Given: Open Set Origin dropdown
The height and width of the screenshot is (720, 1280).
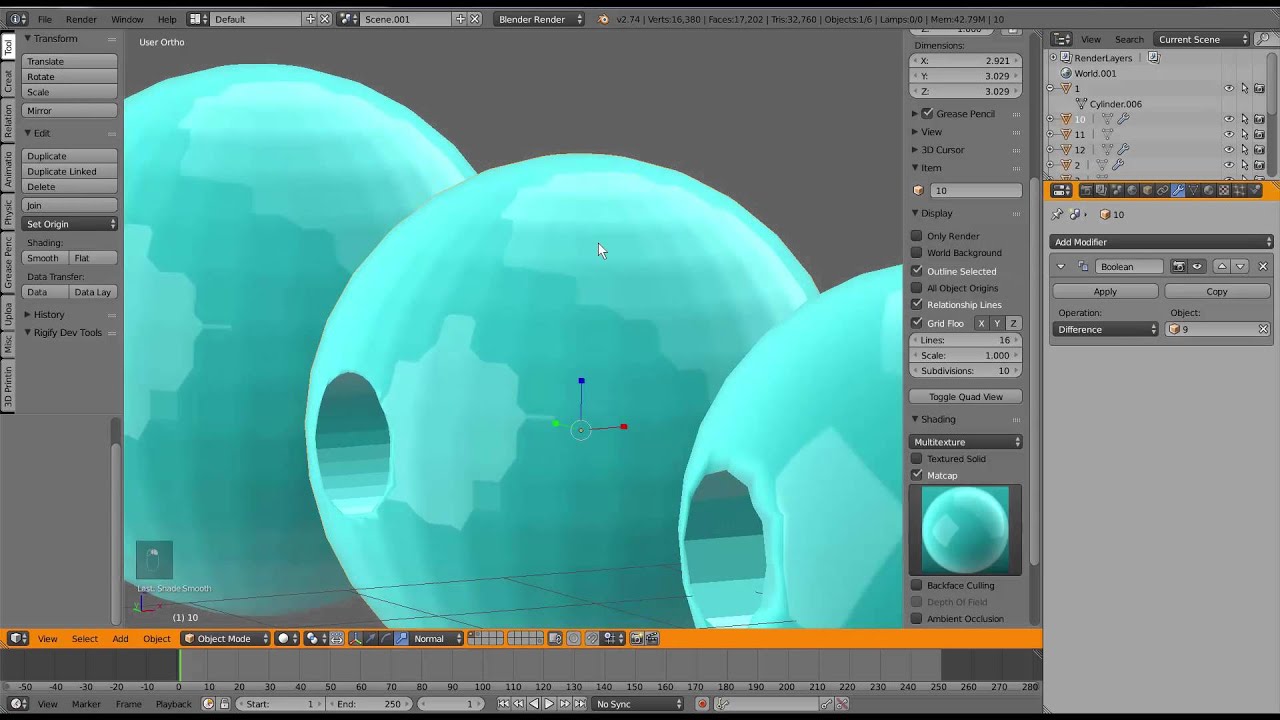Looking at the screenshot, I should (x=70, y=224).
